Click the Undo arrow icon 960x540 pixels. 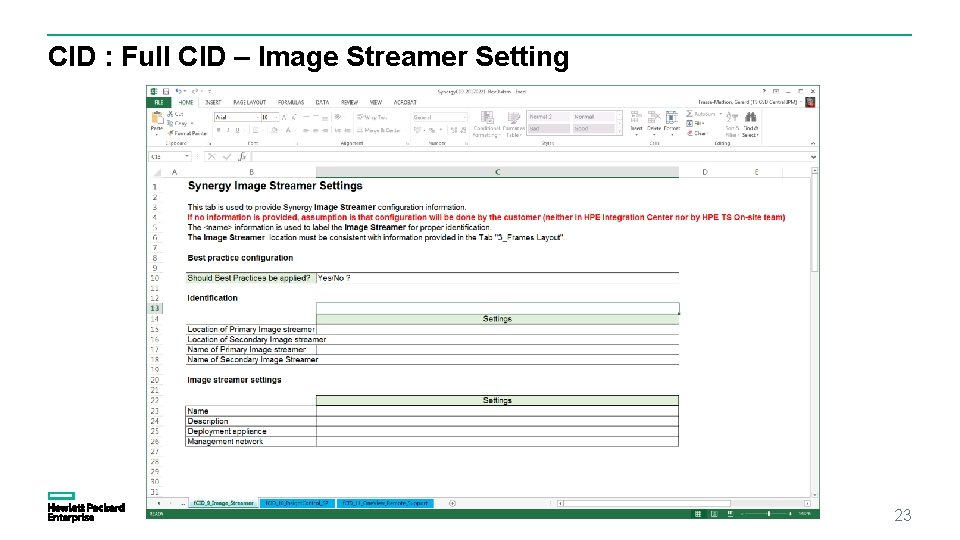pyautogui.click(x=178, y=91)
